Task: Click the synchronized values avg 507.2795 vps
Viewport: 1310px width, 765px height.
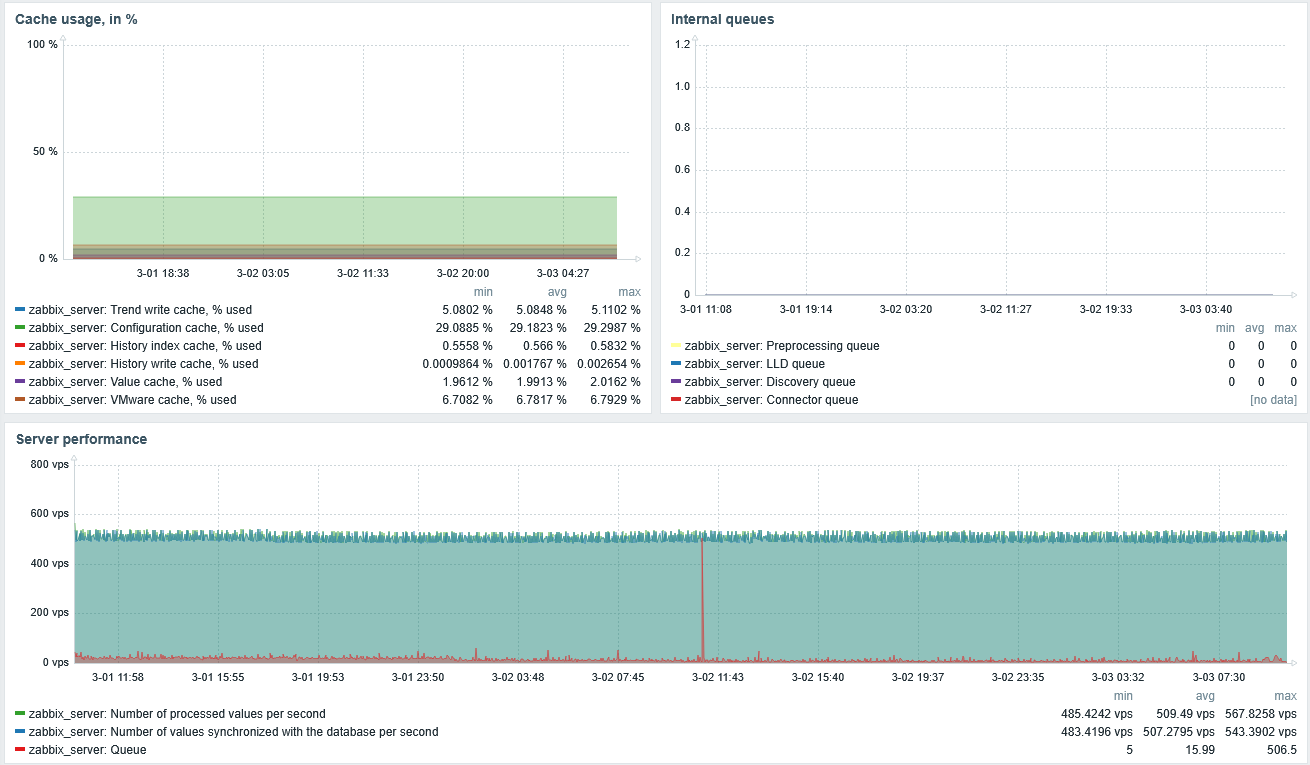Action: coord(1177,732)
